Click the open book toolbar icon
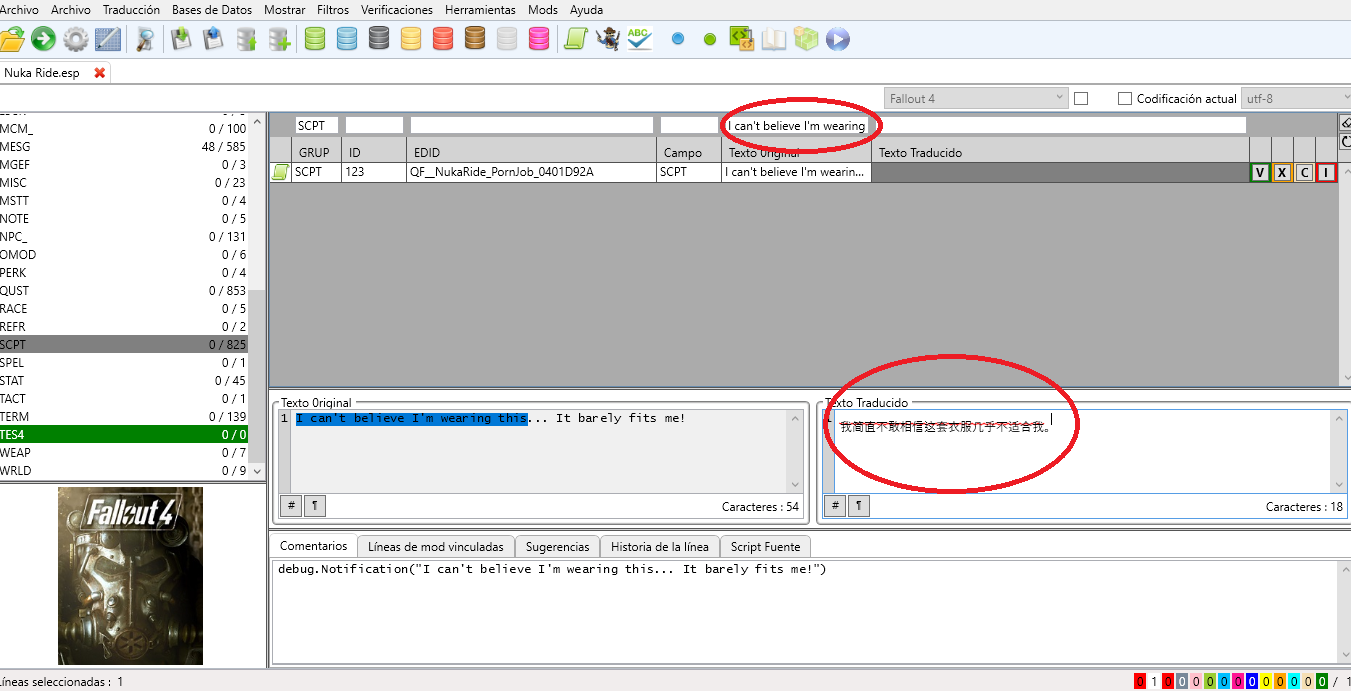This screenshot has height=691, width=1351. 773,39
